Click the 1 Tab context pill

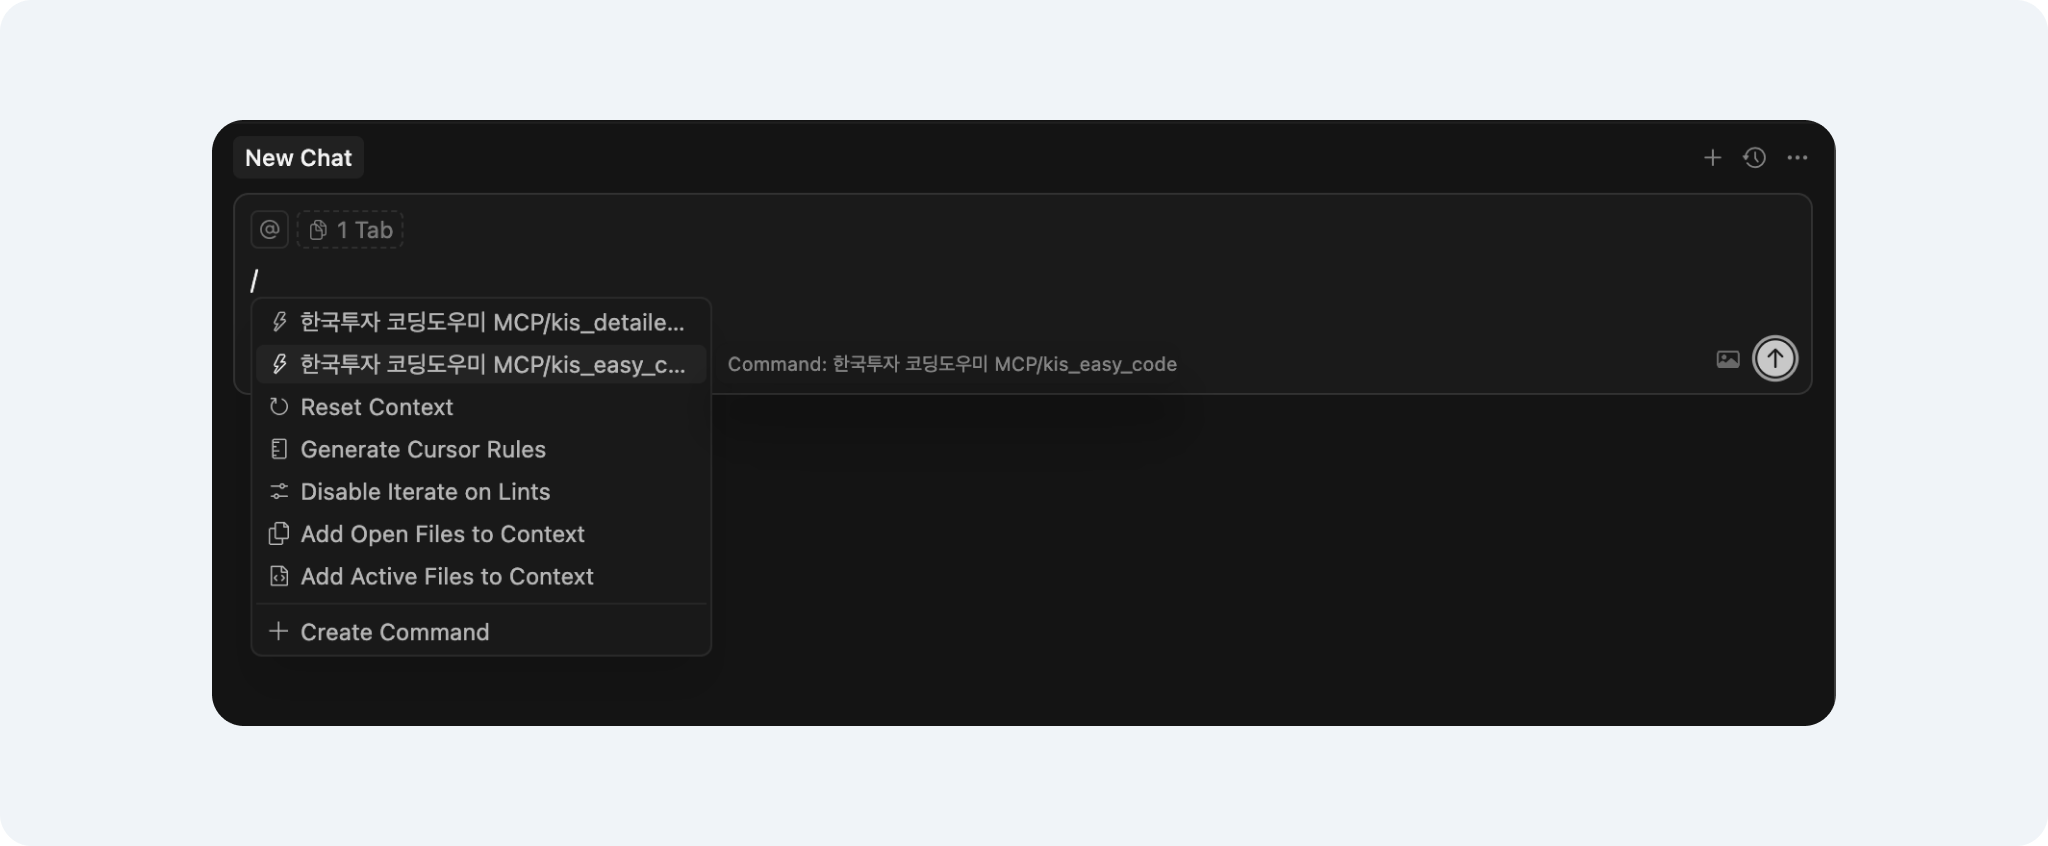coord(350,230)
